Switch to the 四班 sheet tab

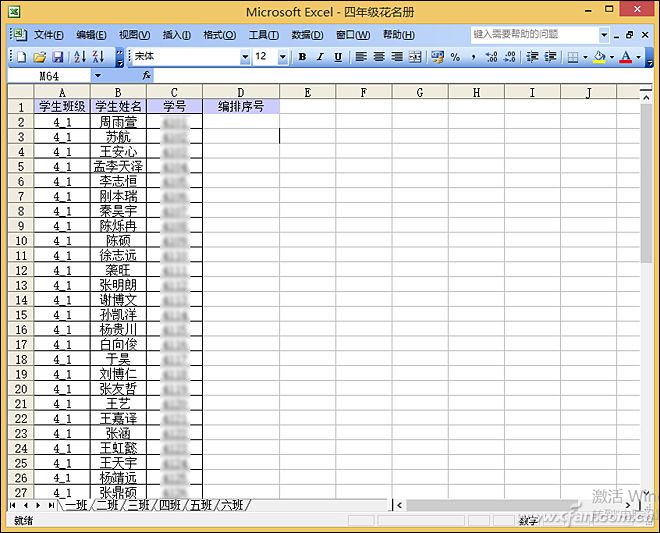pyautogui.click(x=170, y=505)
